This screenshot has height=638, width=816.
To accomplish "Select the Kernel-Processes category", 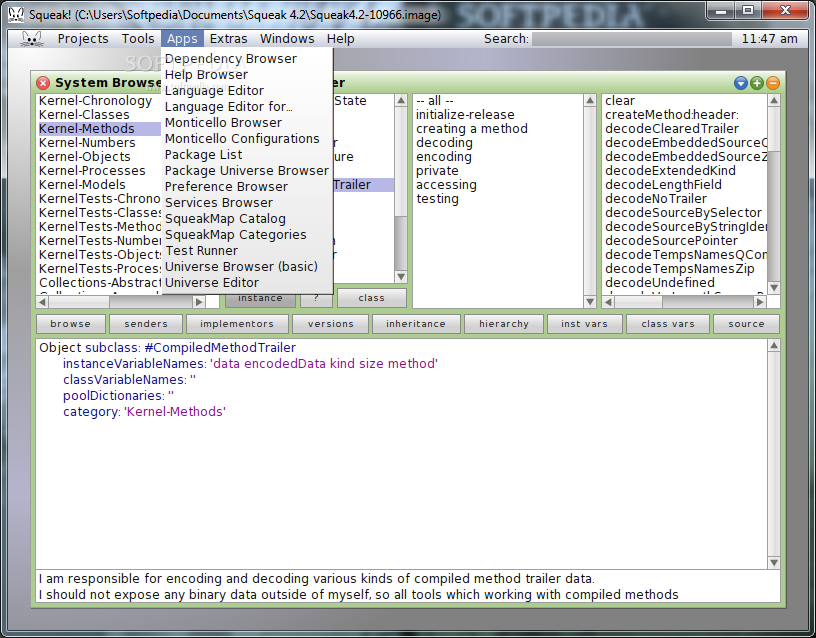I will [93, 171].
